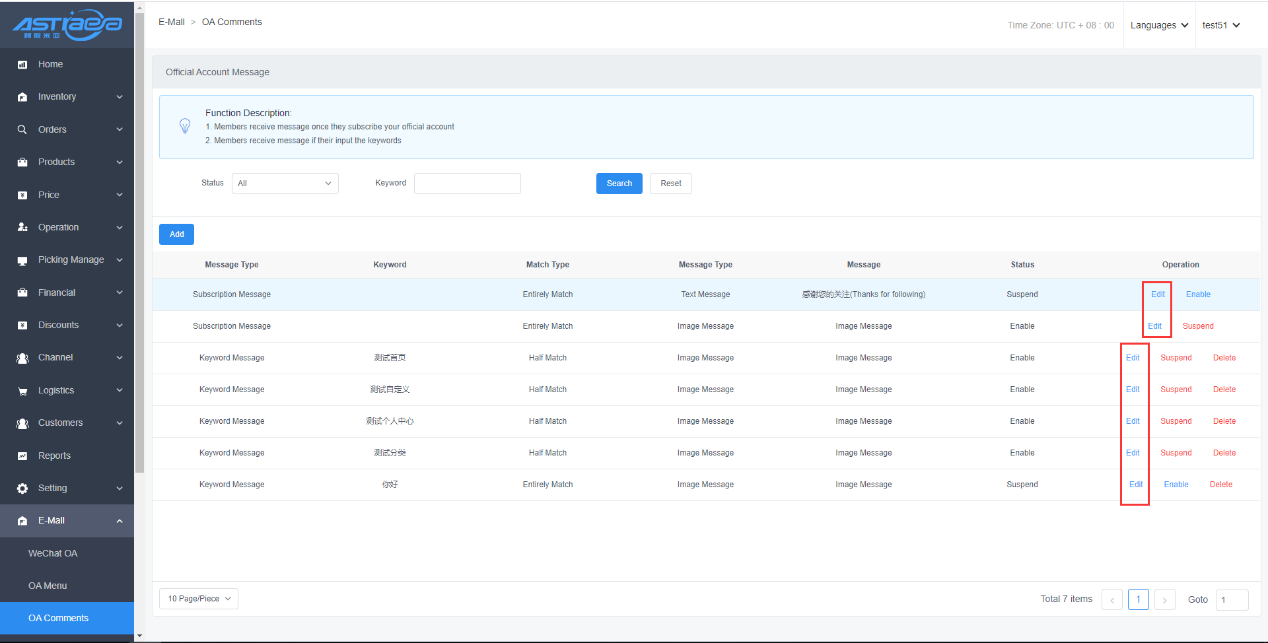The image size is (1268, 643).
Task: Click the blue Add button
Action: point(176,234)
